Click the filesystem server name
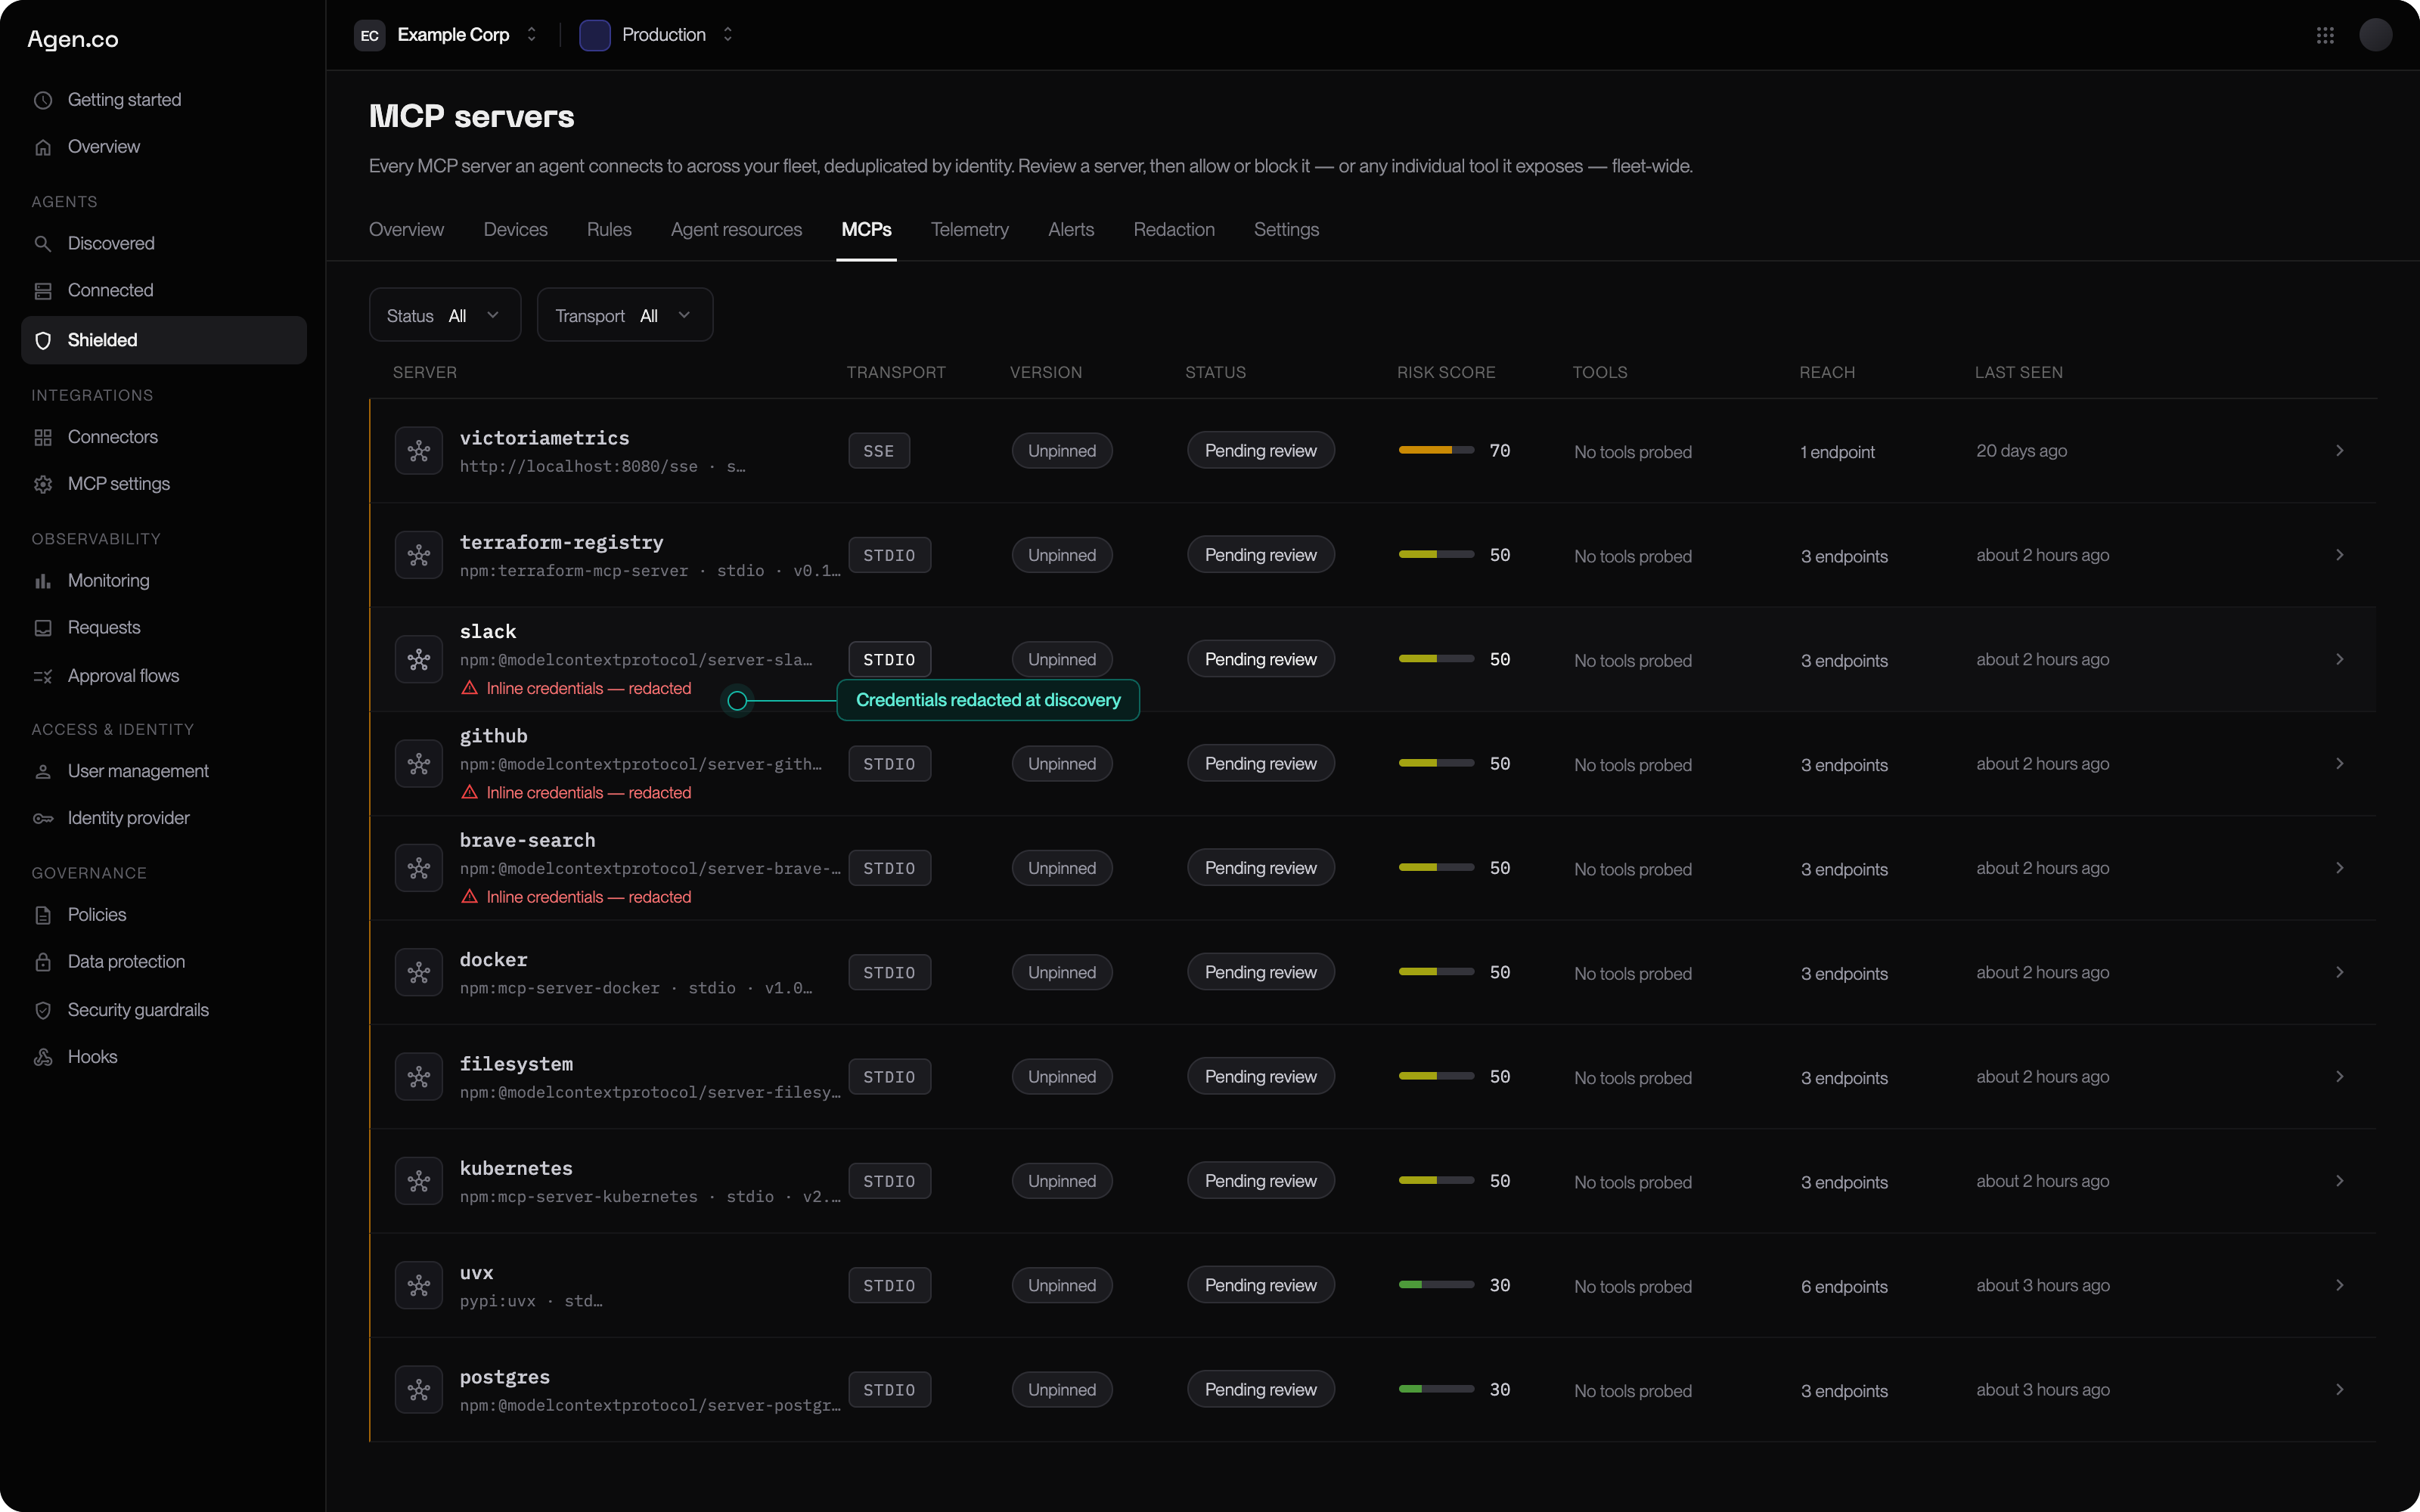Screen dimensions: 2420x1512 coord(516,1064)
